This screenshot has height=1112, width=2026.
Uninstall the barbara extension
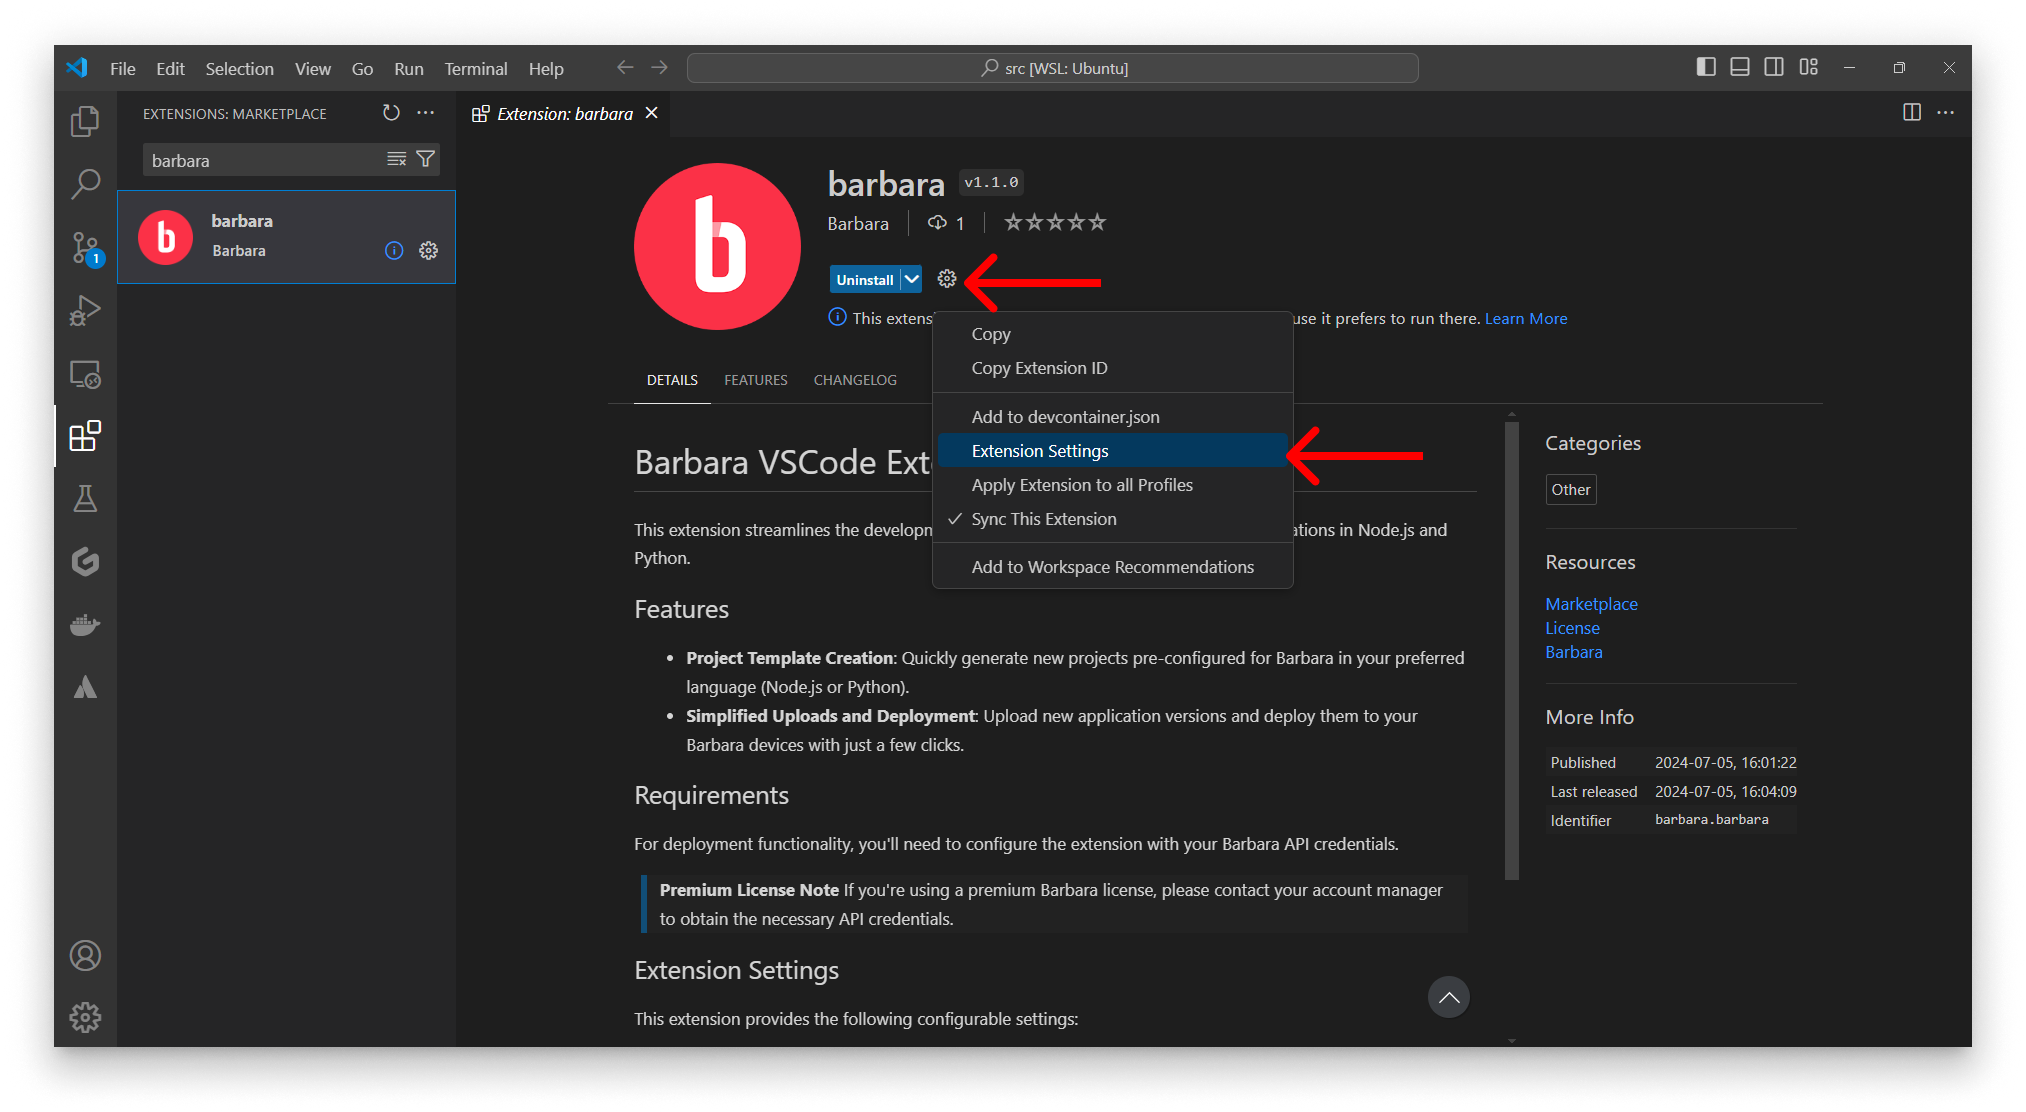click(x=864, y=279)
